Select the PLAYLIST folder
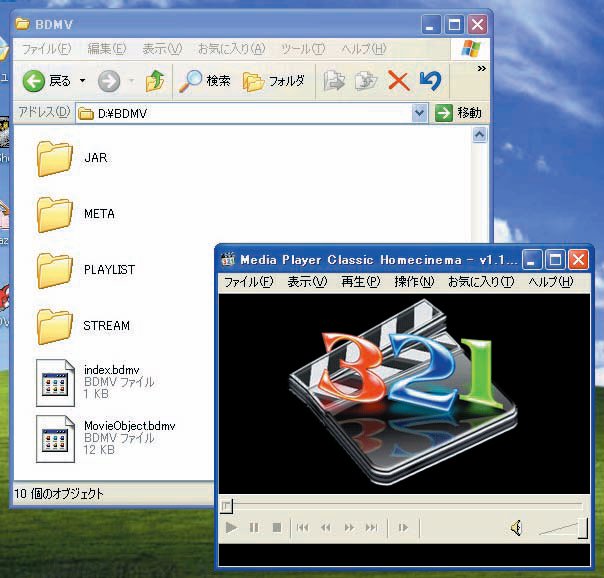The width and height of the screenshot is (604, 578). tap(55, 270)
